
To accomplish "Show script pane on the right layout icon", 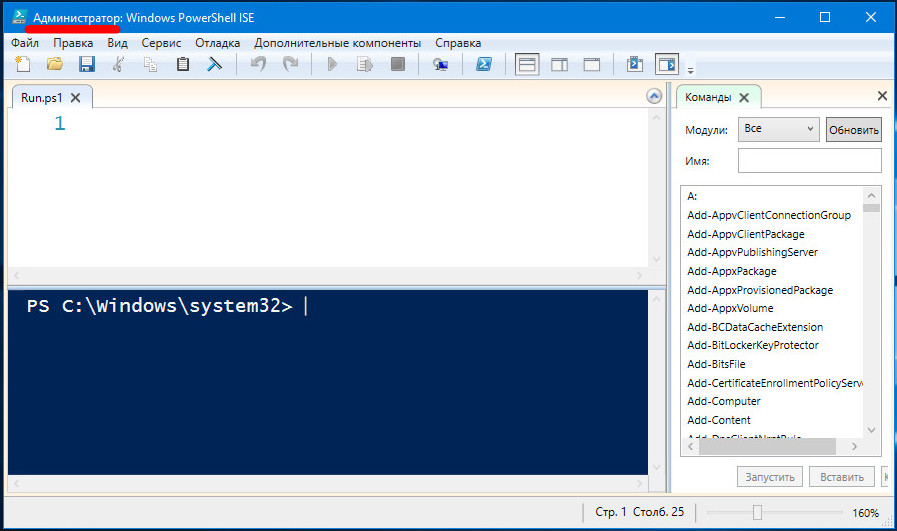I will [559, 65].
